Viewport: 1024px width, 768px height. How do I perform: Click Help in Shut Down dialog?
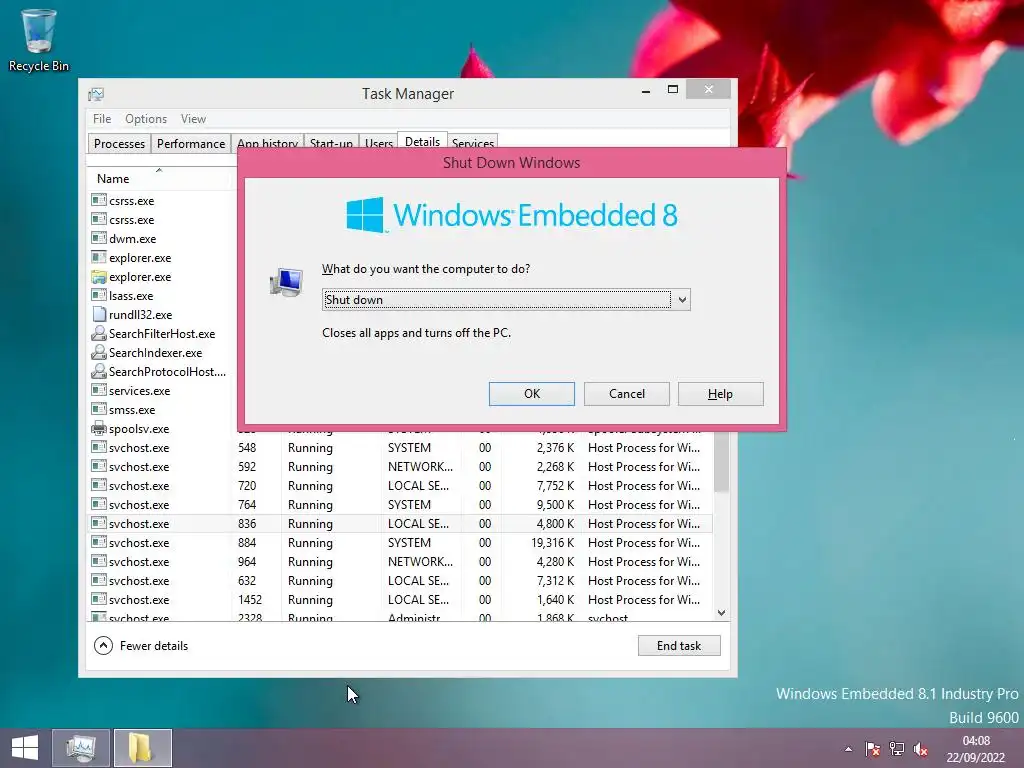[720, 394]
